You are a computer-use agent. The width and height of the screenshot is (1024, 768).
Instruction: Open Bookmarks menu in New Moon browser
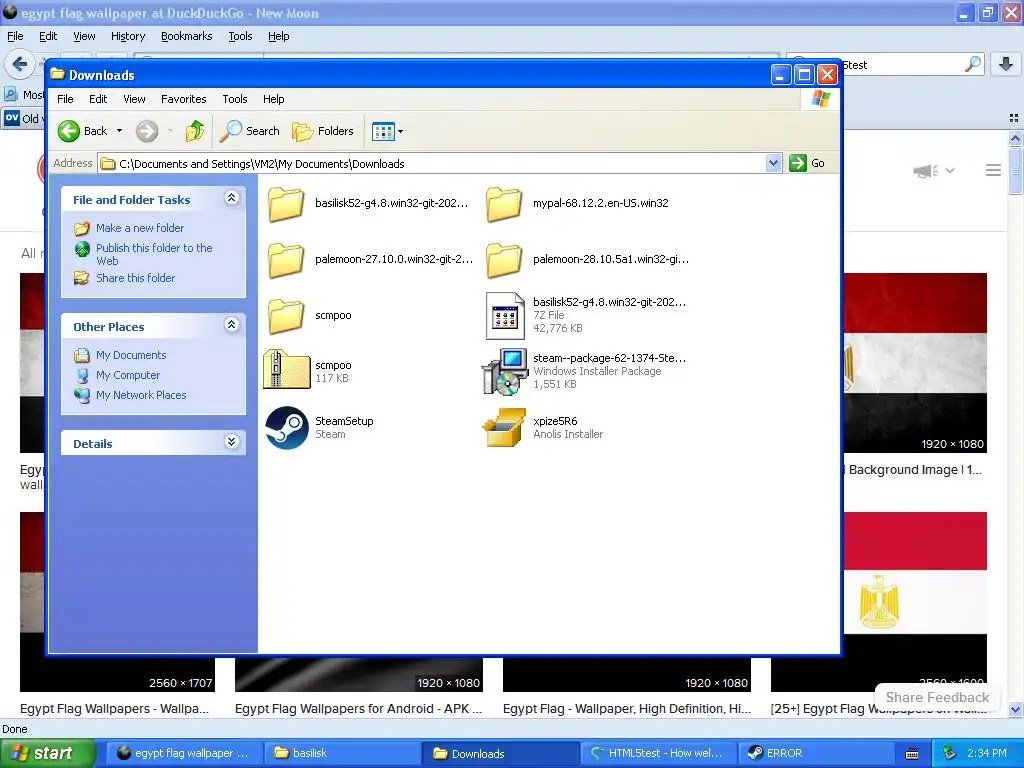[x=186, y=37]
